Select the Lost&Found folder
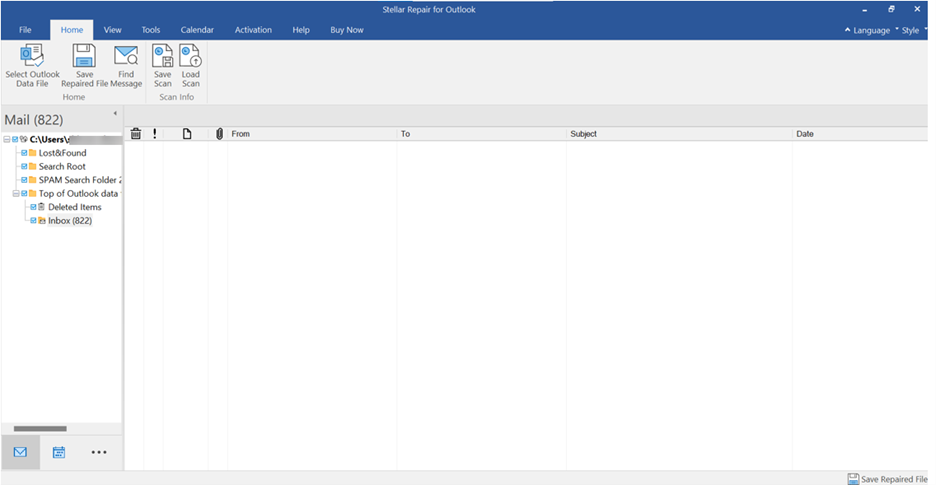Viewport: 936px width, 485px height. tap(62, 153)
